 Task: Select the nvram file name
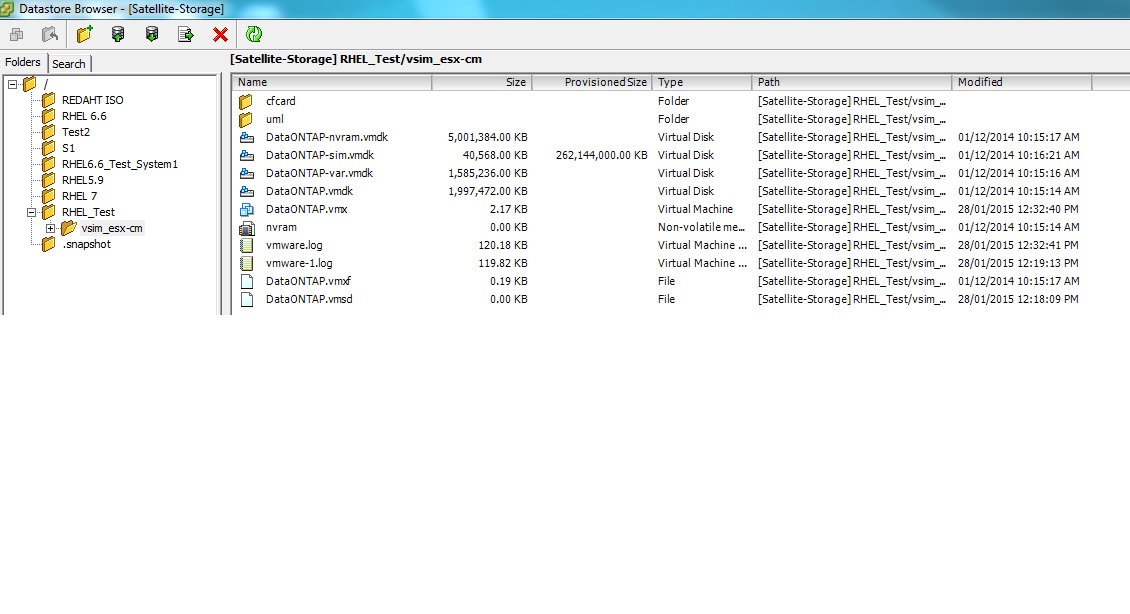[x=281, y=227]
